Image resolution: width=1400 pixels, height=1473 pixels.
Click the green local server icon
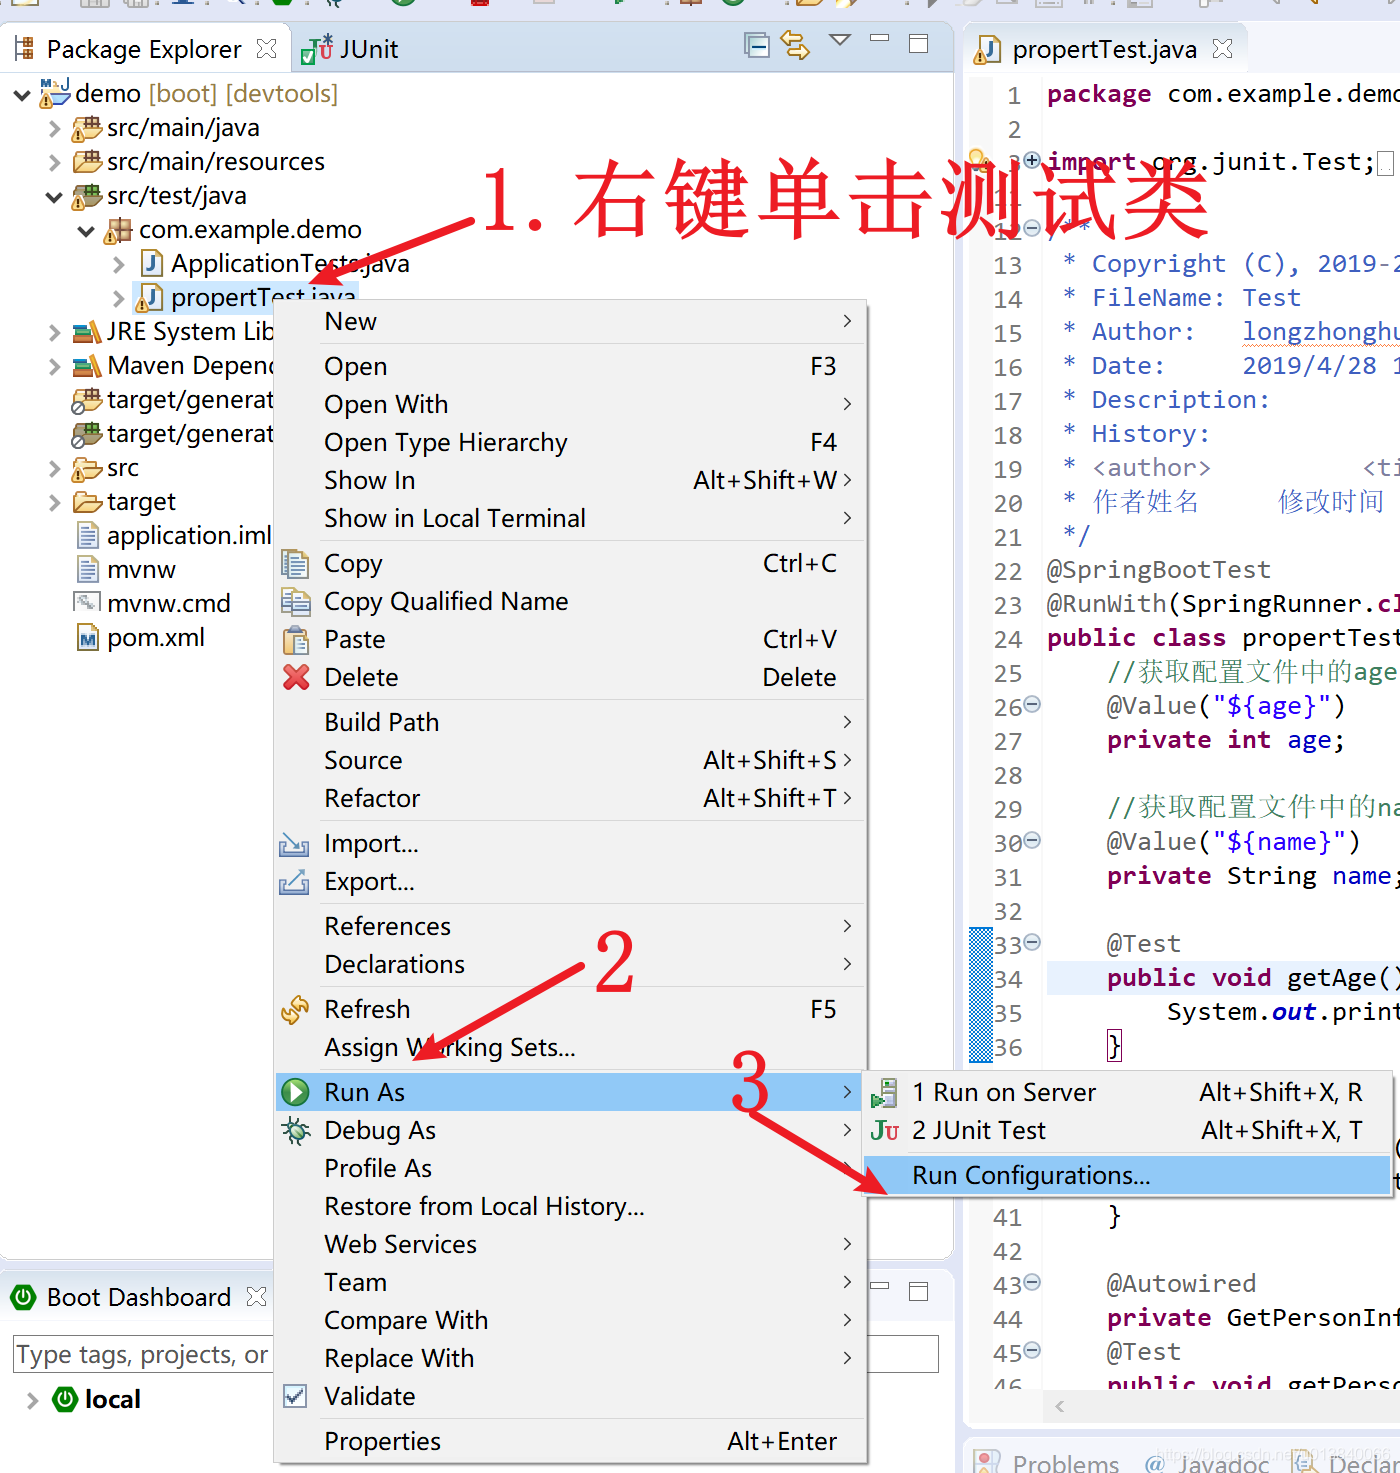point(65,1399)
